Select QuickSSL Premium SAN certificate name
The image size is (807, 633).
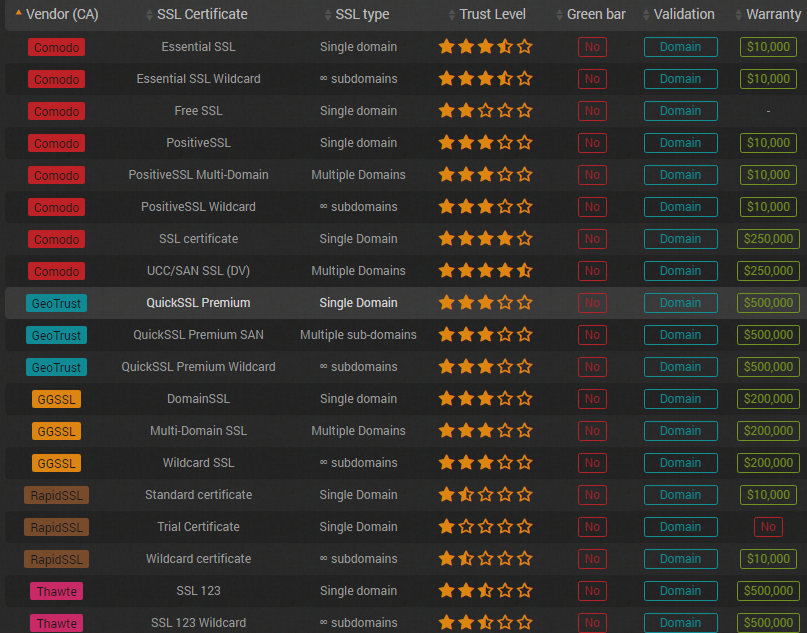pyautogui.click(x=199, y=335)
